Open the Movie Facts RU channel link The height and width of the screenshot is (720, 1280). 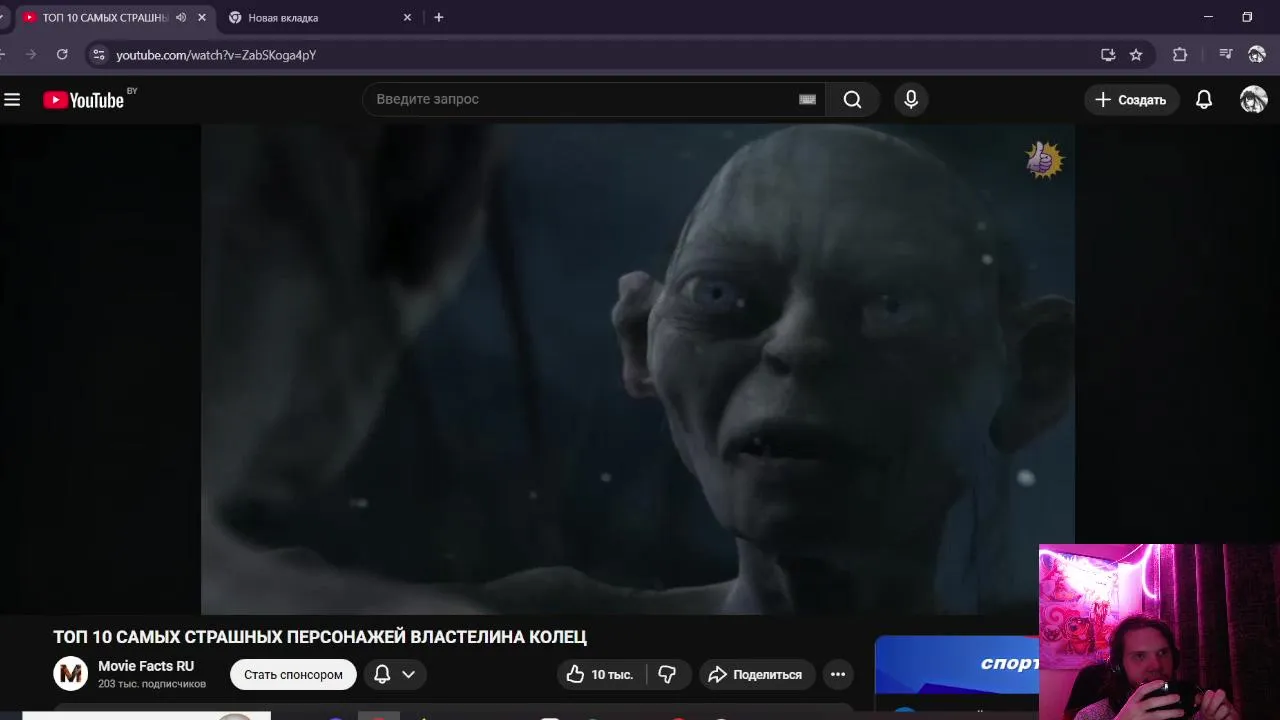[146, 666]
